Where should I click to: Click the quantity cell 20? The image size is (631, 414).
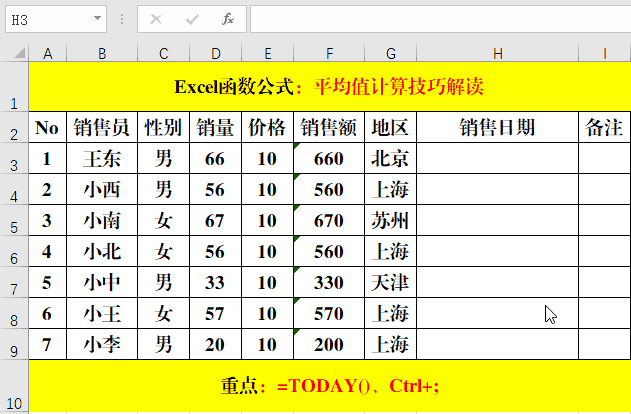(x=216, y=344)
